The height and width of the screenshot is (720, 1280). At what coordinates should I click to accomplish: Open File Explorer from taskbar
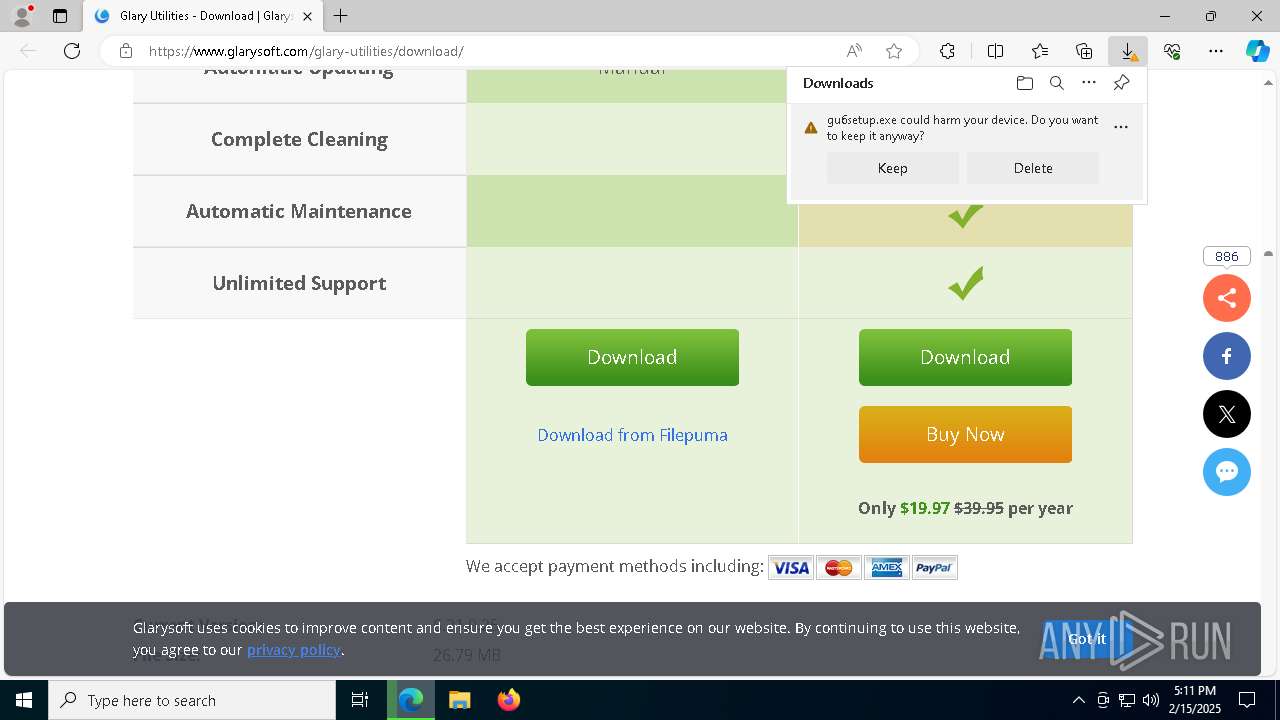coord(459,700)
